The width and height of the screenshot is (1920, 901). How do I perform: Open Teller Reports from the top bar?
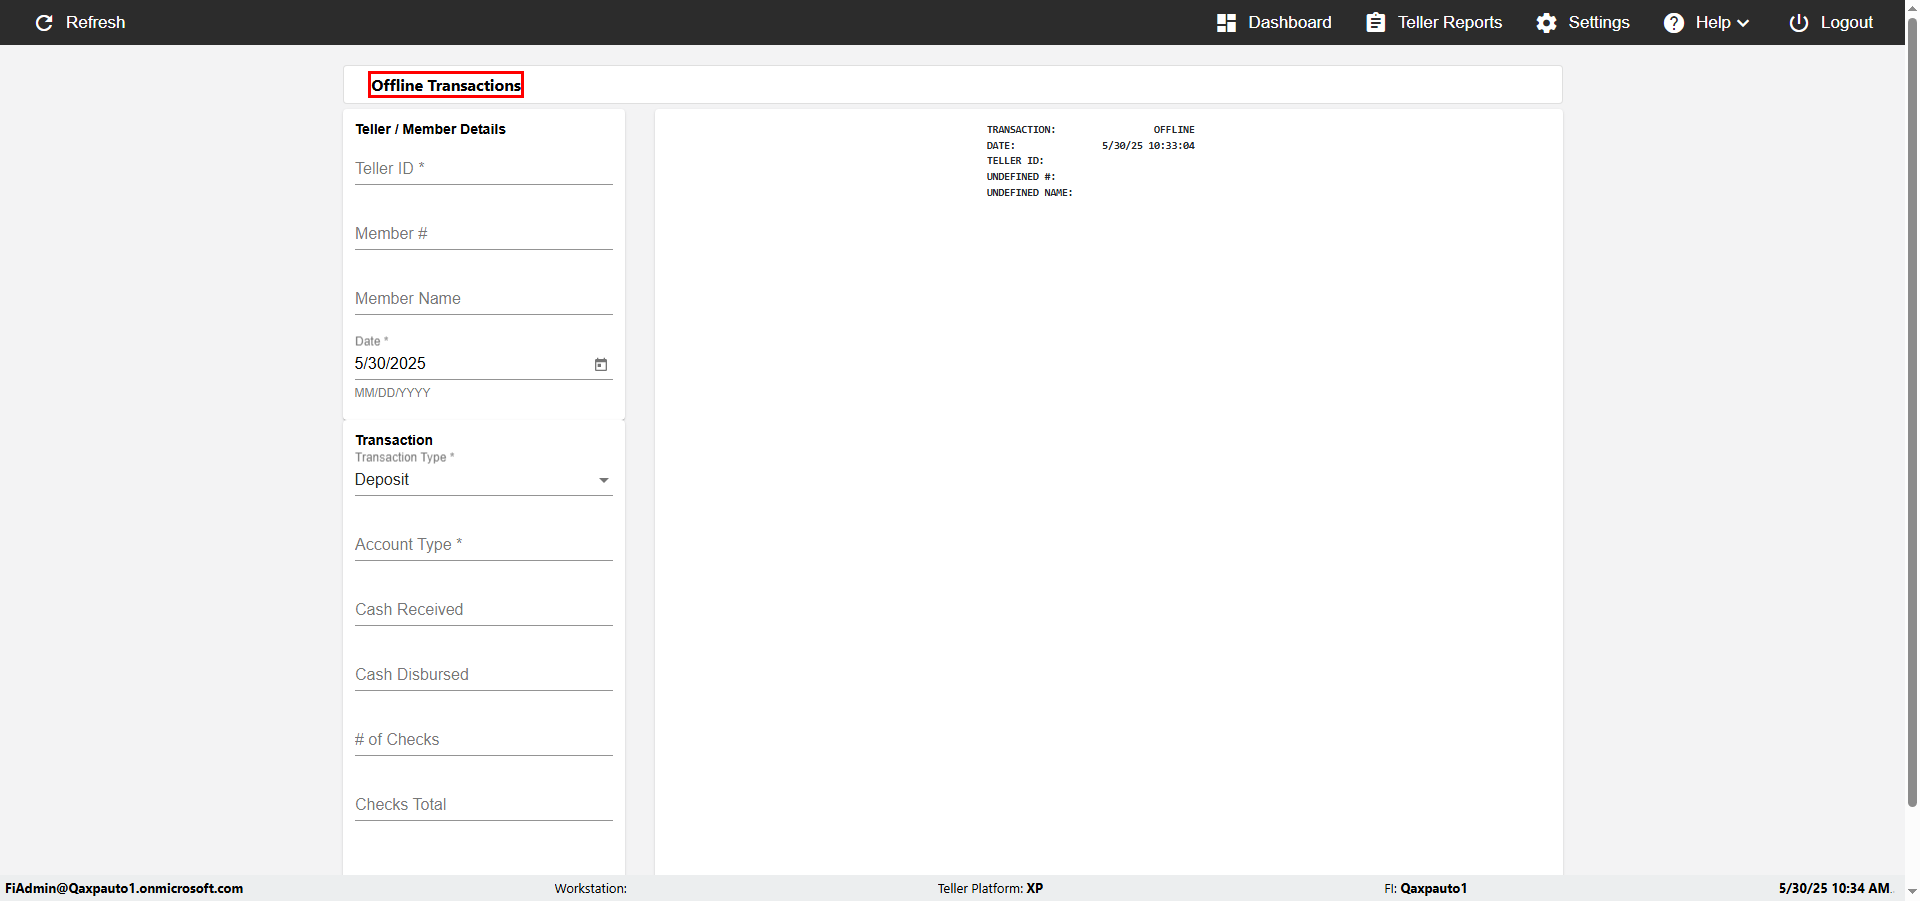point(1450,22)
